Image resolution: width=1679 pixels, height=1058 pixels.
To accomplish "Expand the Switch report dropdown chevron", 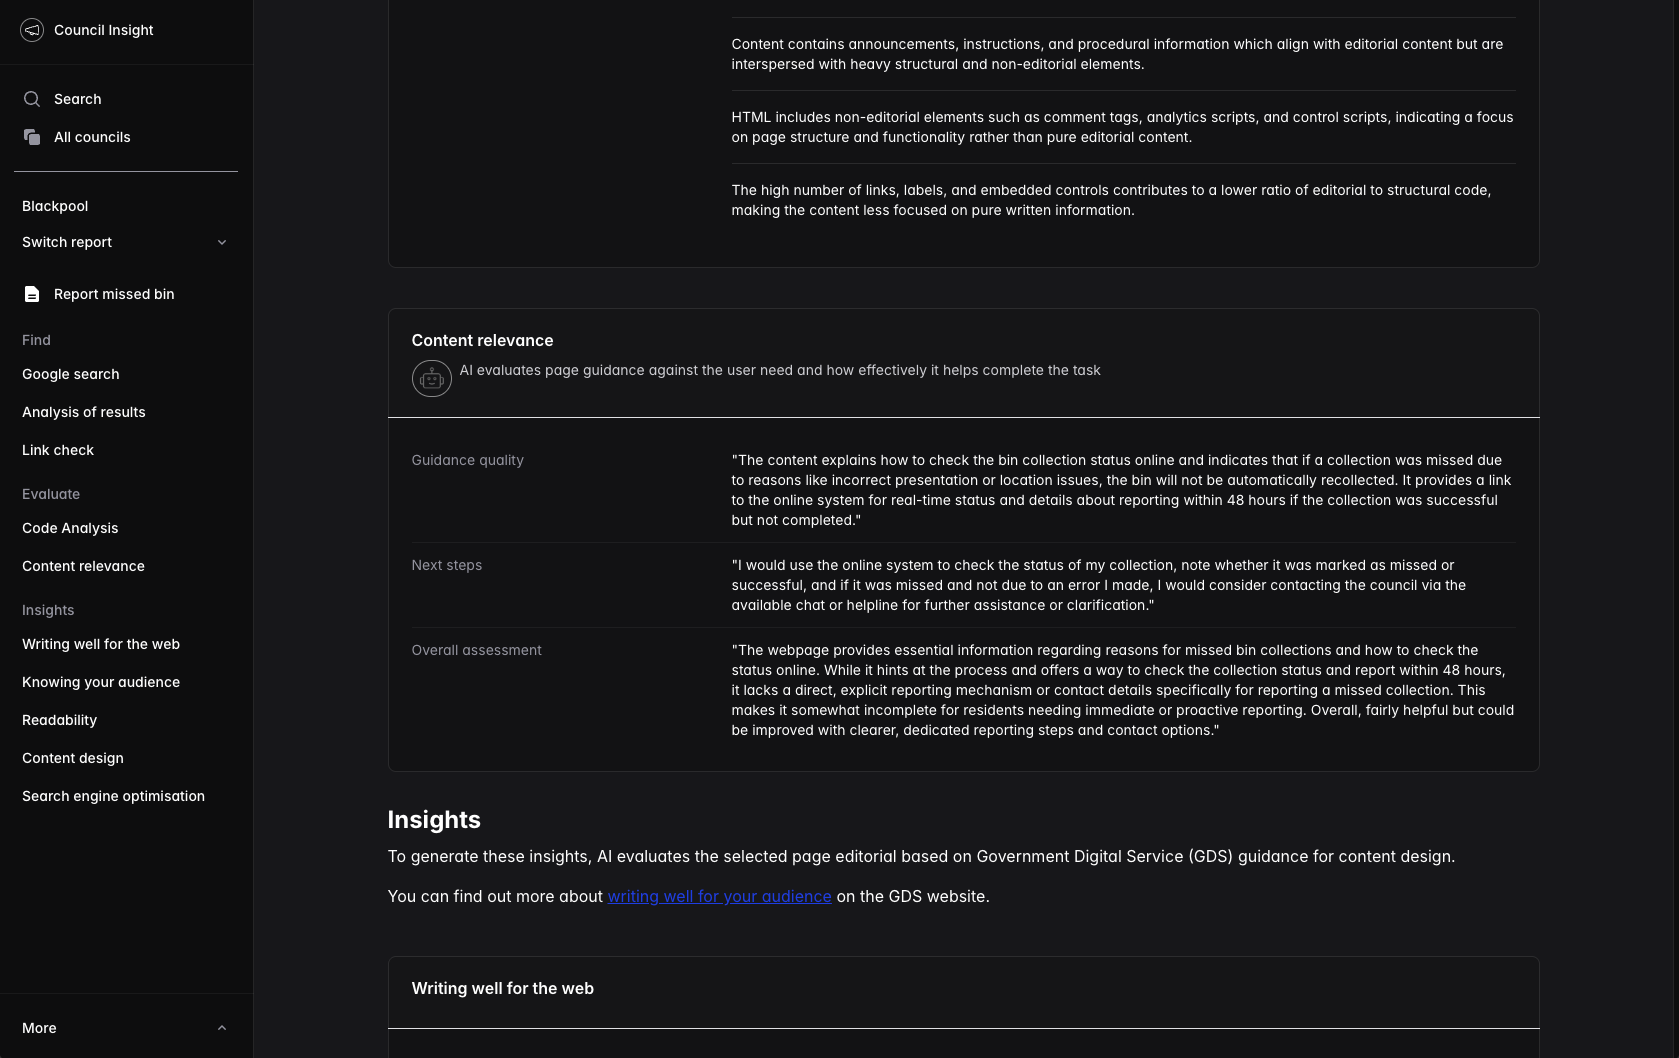I will click(x=222, y=242).
